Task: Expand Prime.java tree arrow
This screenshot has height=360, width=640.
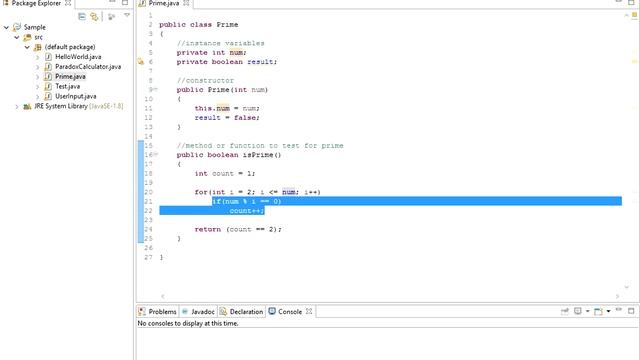Action: coord(38,77)
